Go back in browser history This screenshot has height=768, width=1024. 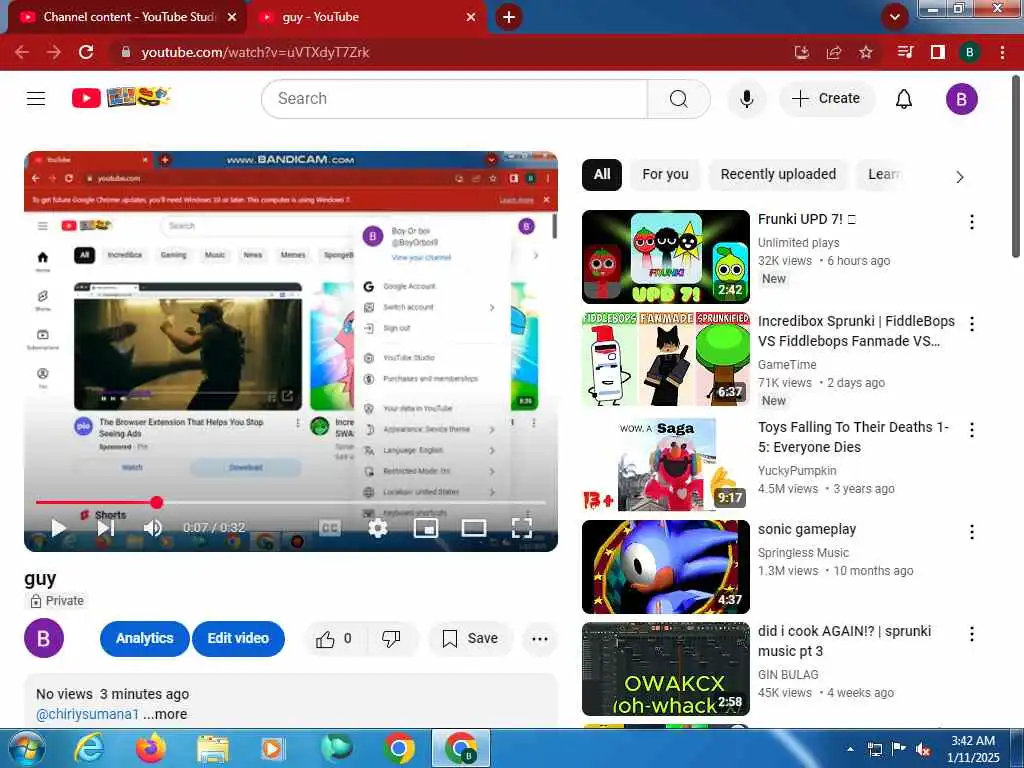tap(22, 52)
